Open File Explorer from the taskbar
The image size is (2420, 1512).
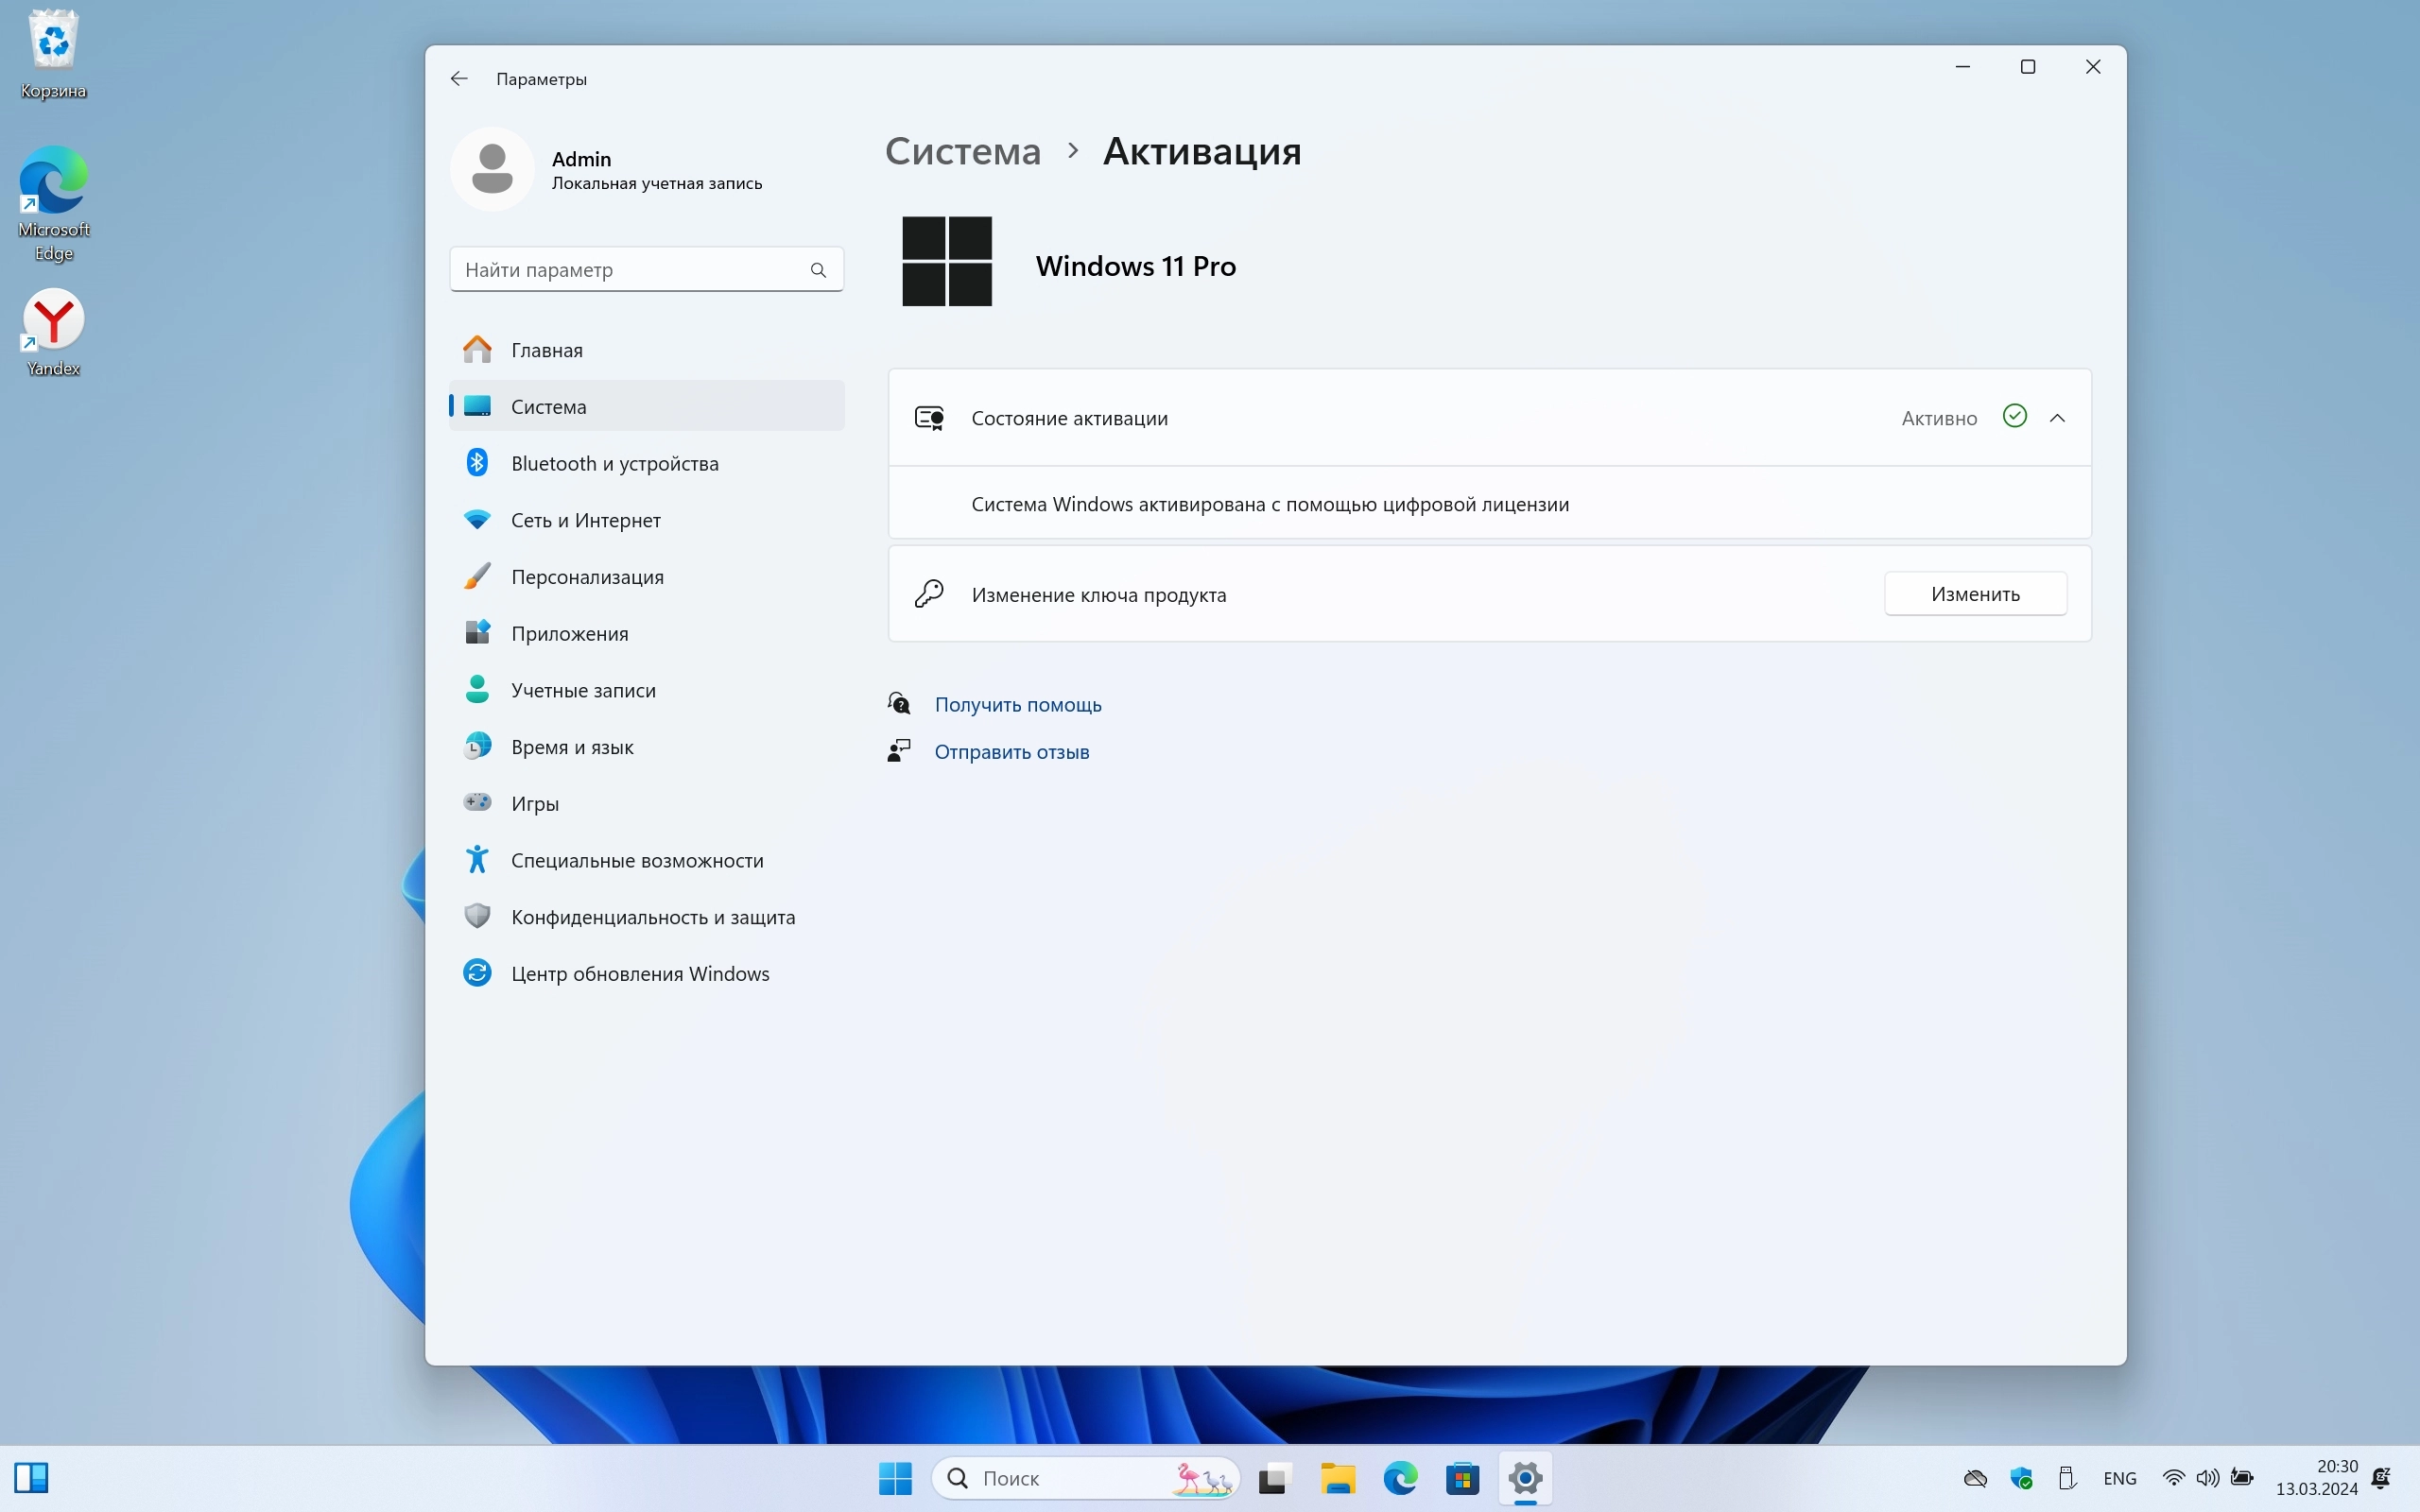[x=1337, y=1477]
